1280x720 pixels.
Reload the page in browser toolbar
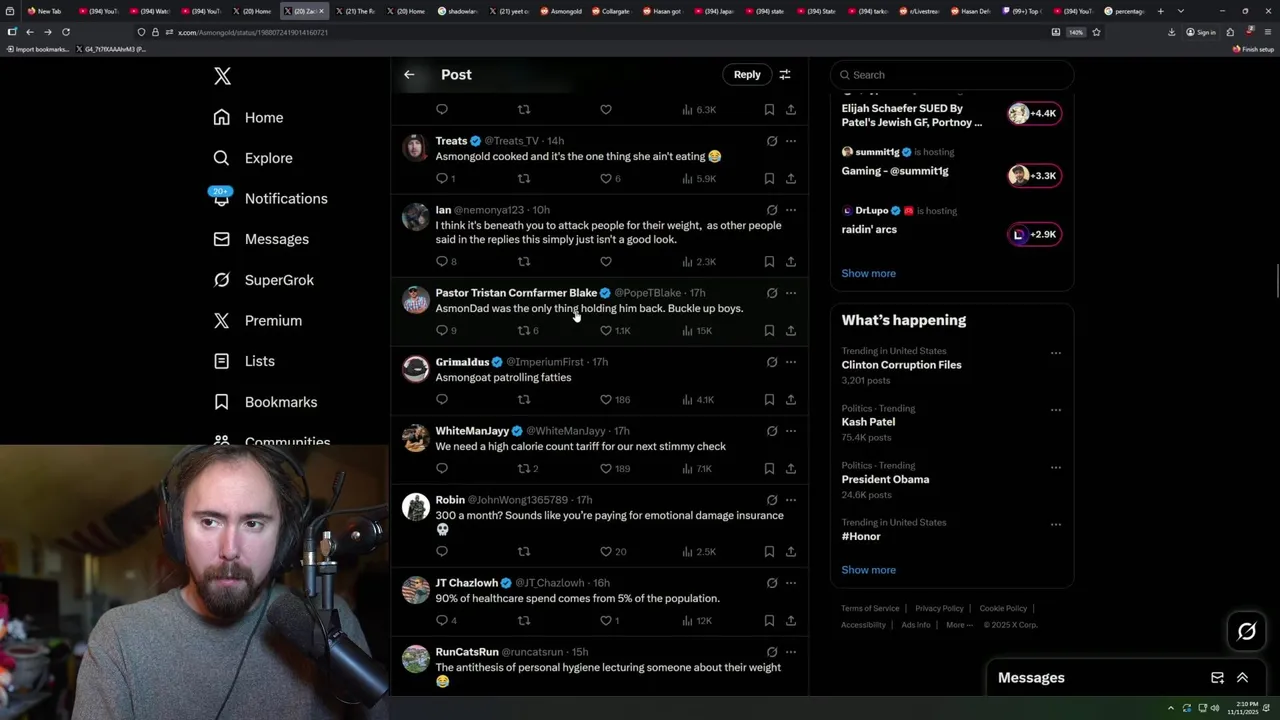click(66, 32)
